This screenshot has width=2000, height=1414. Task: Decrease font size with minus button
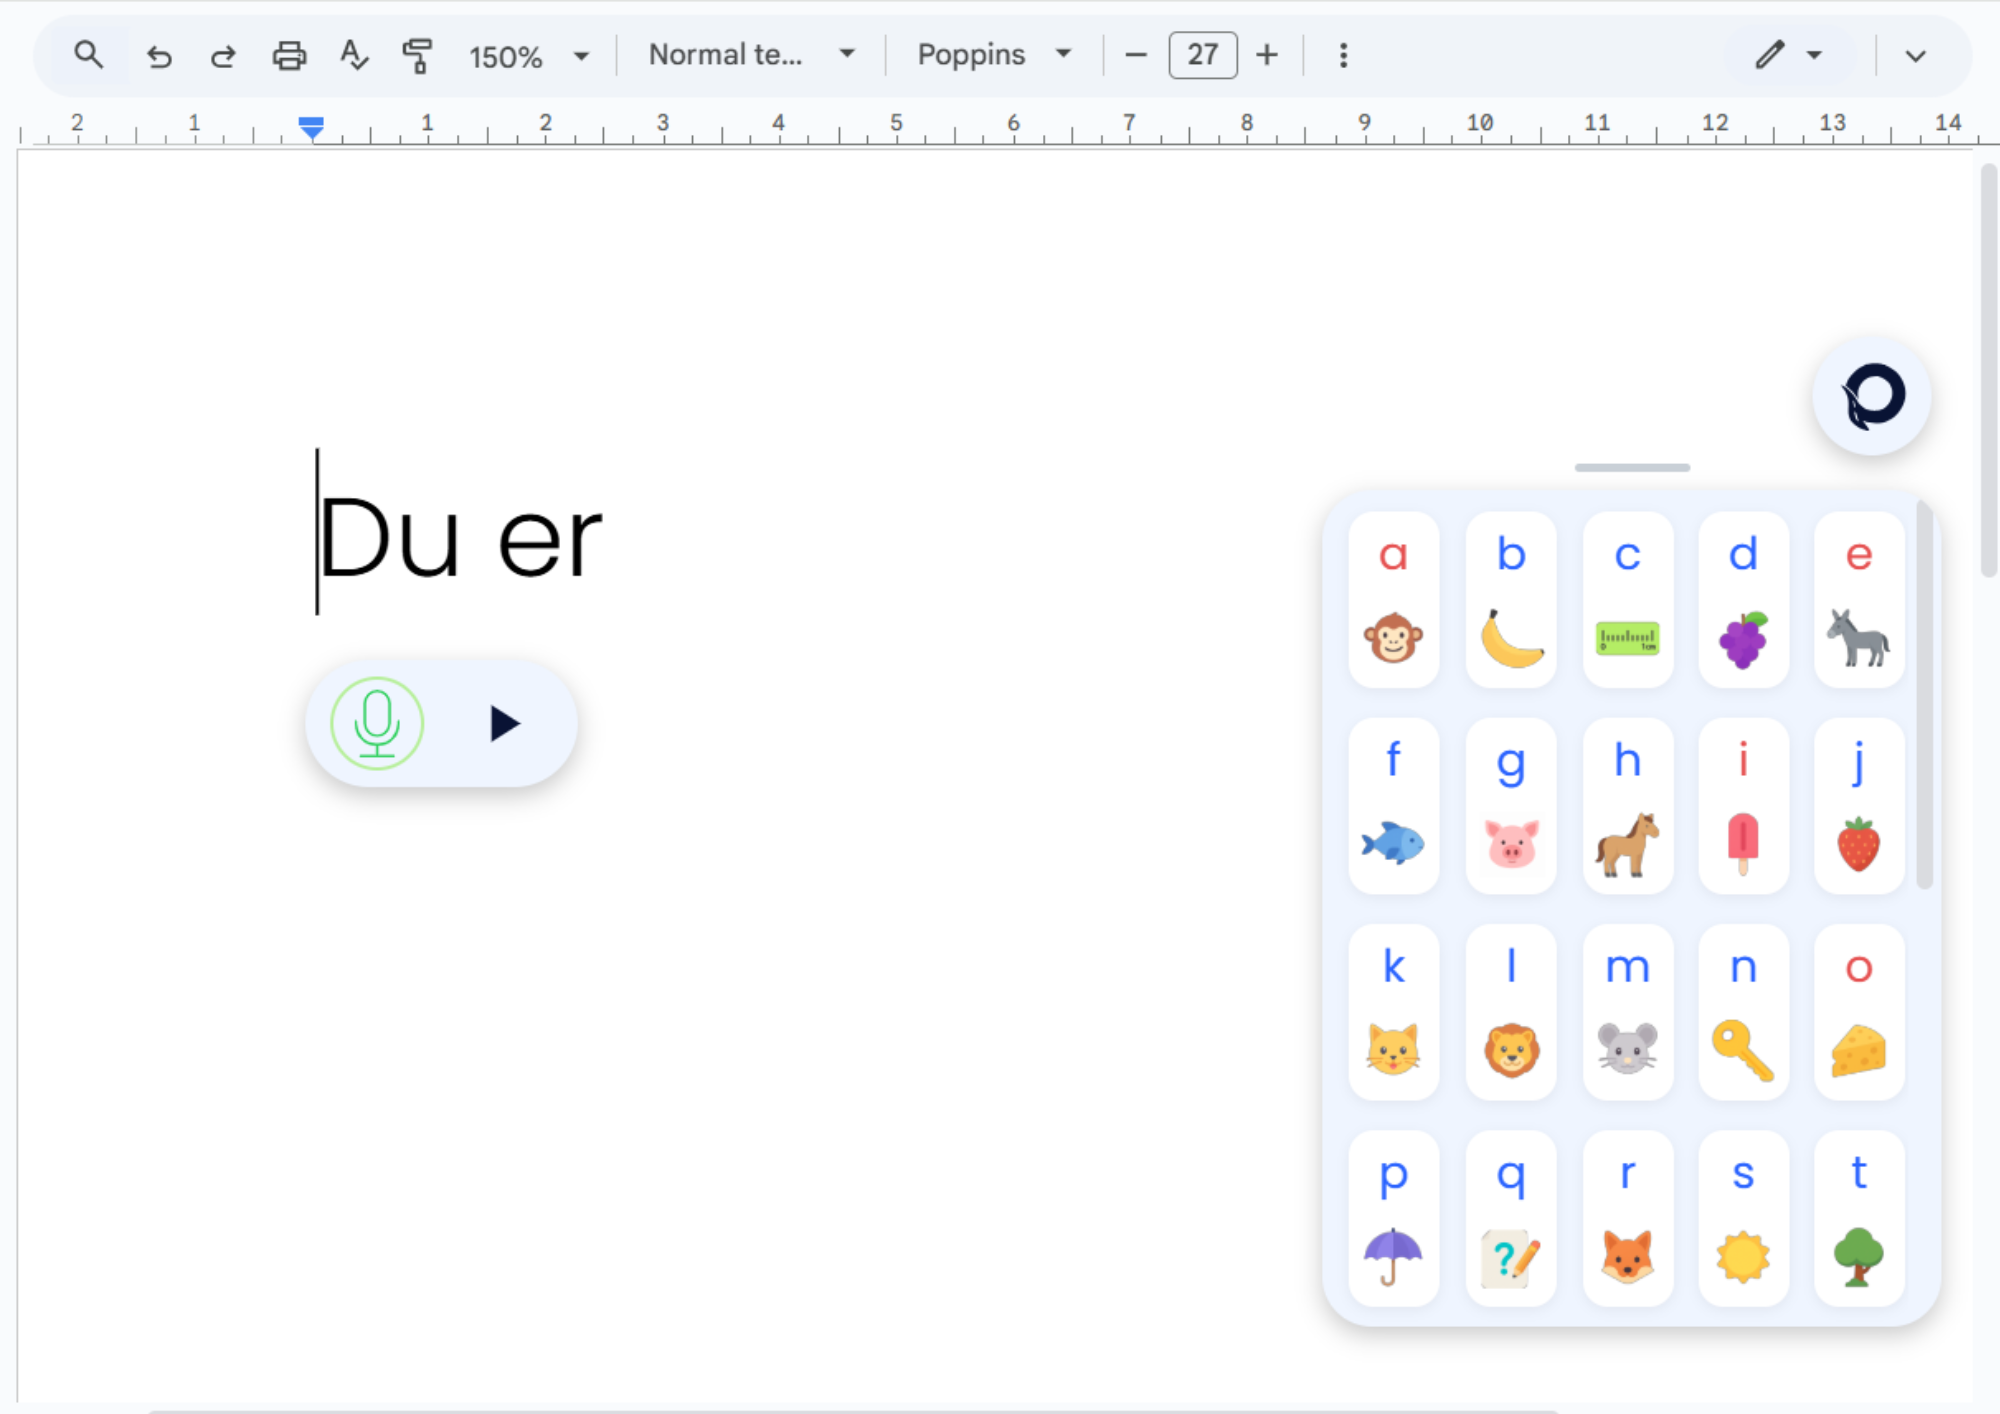pyautogui.click(x=1135, y=55)
